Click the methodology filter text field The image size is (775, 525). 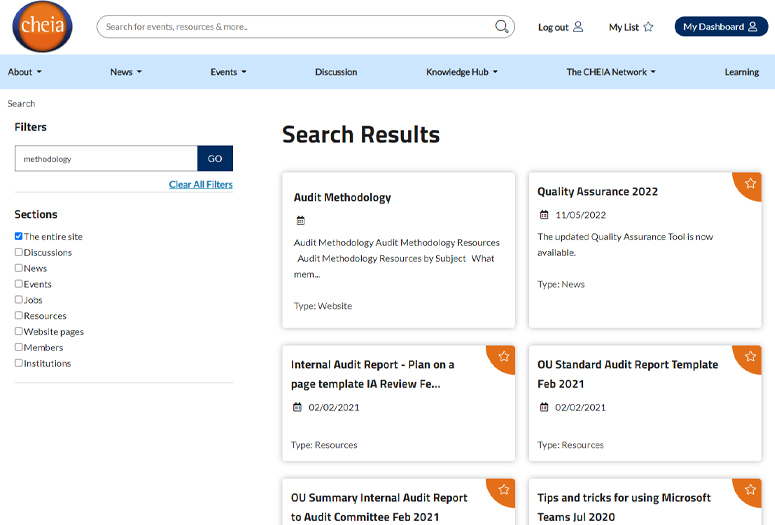tap(106, 159)
